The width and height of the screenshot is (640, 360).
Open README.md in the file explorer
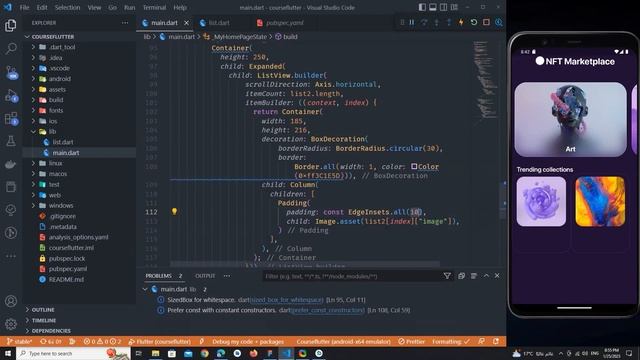click(x=66, y=280)
